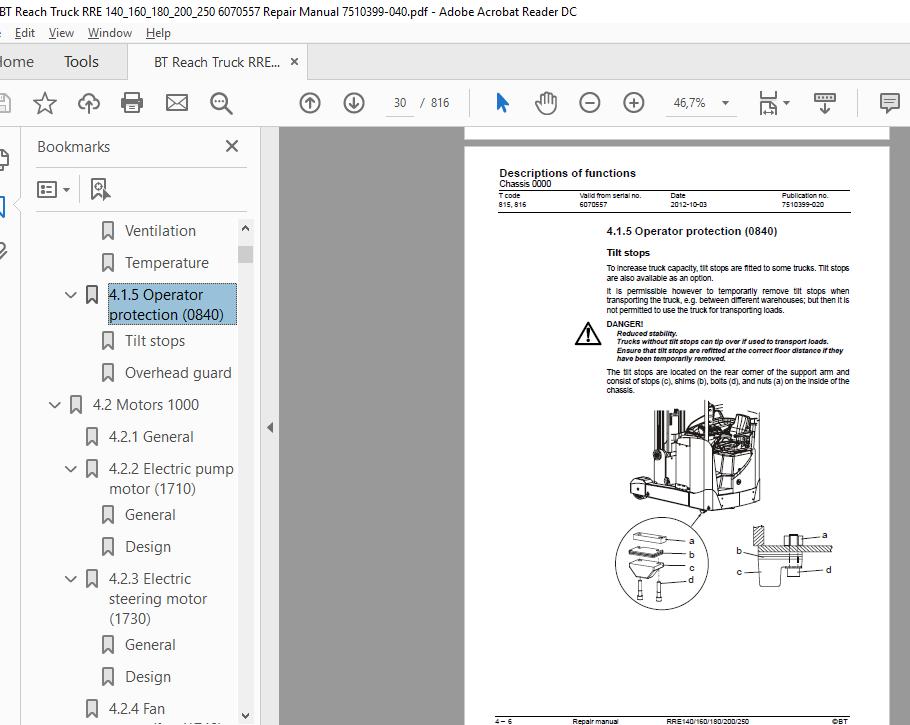Image resolution: width=910 pixels, height=725 pixels.
Task: Select Design under Electric steering motor
Action: coord(148,677)
